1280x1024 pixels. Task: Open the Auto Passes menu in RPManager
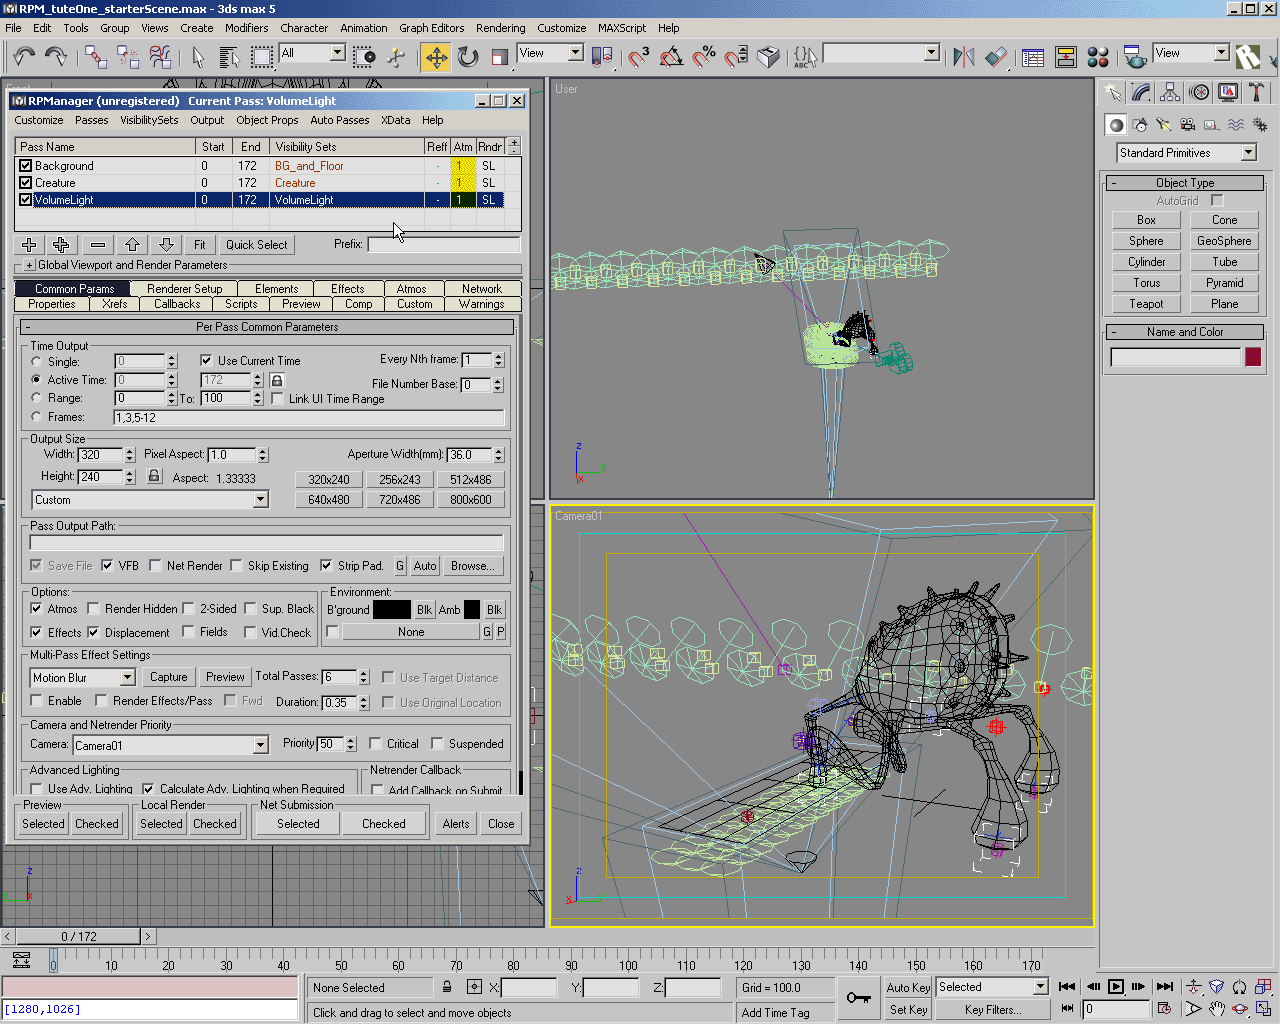[339, 120]
